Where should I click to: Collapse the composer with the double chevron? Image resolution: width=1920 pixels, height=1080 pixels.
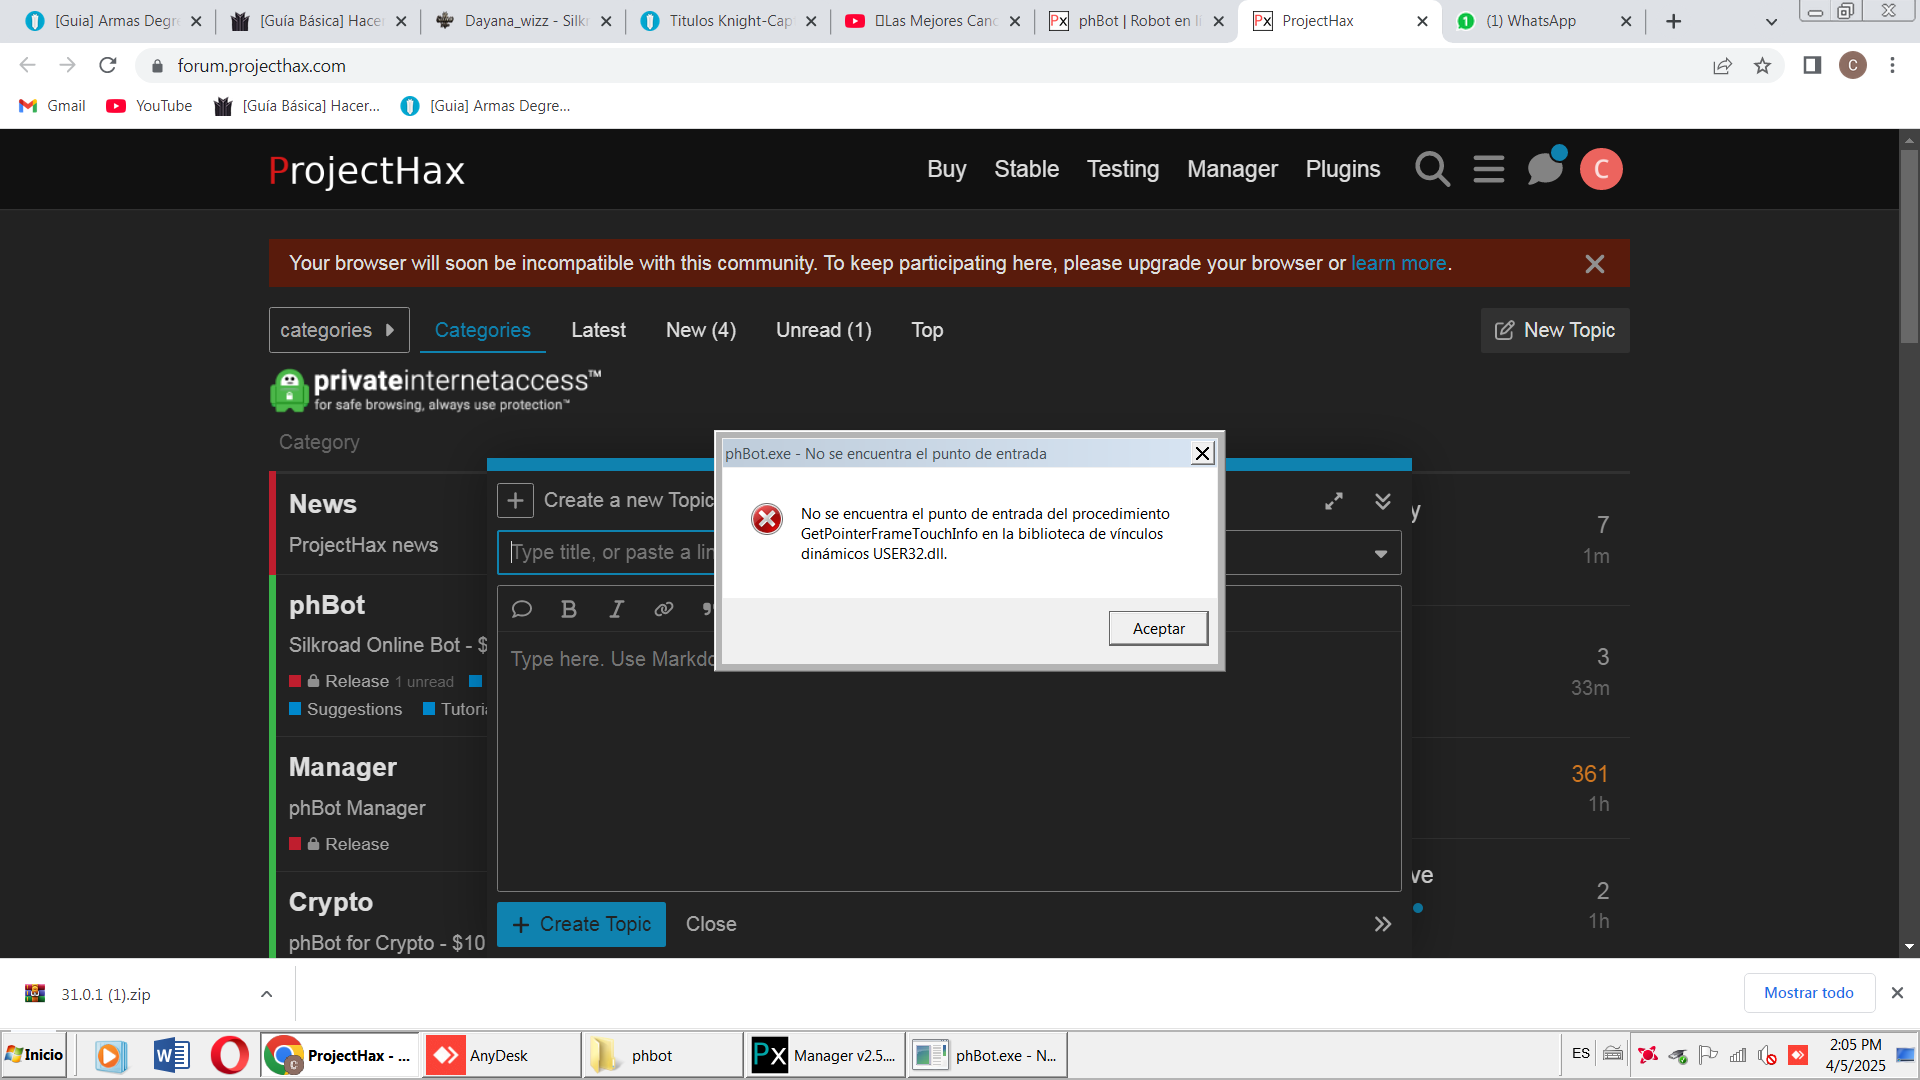pos(1382,501)
